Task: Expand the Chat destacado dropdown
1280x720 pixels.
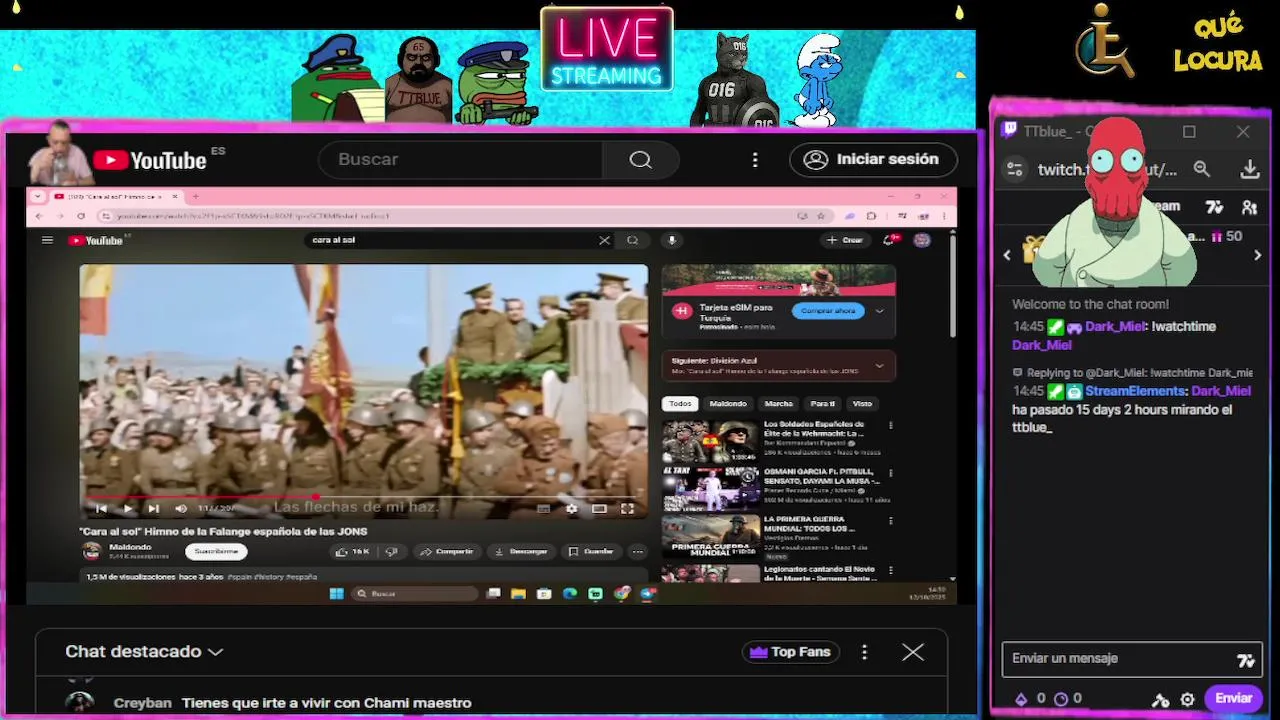Action: [x=144, y=652]
